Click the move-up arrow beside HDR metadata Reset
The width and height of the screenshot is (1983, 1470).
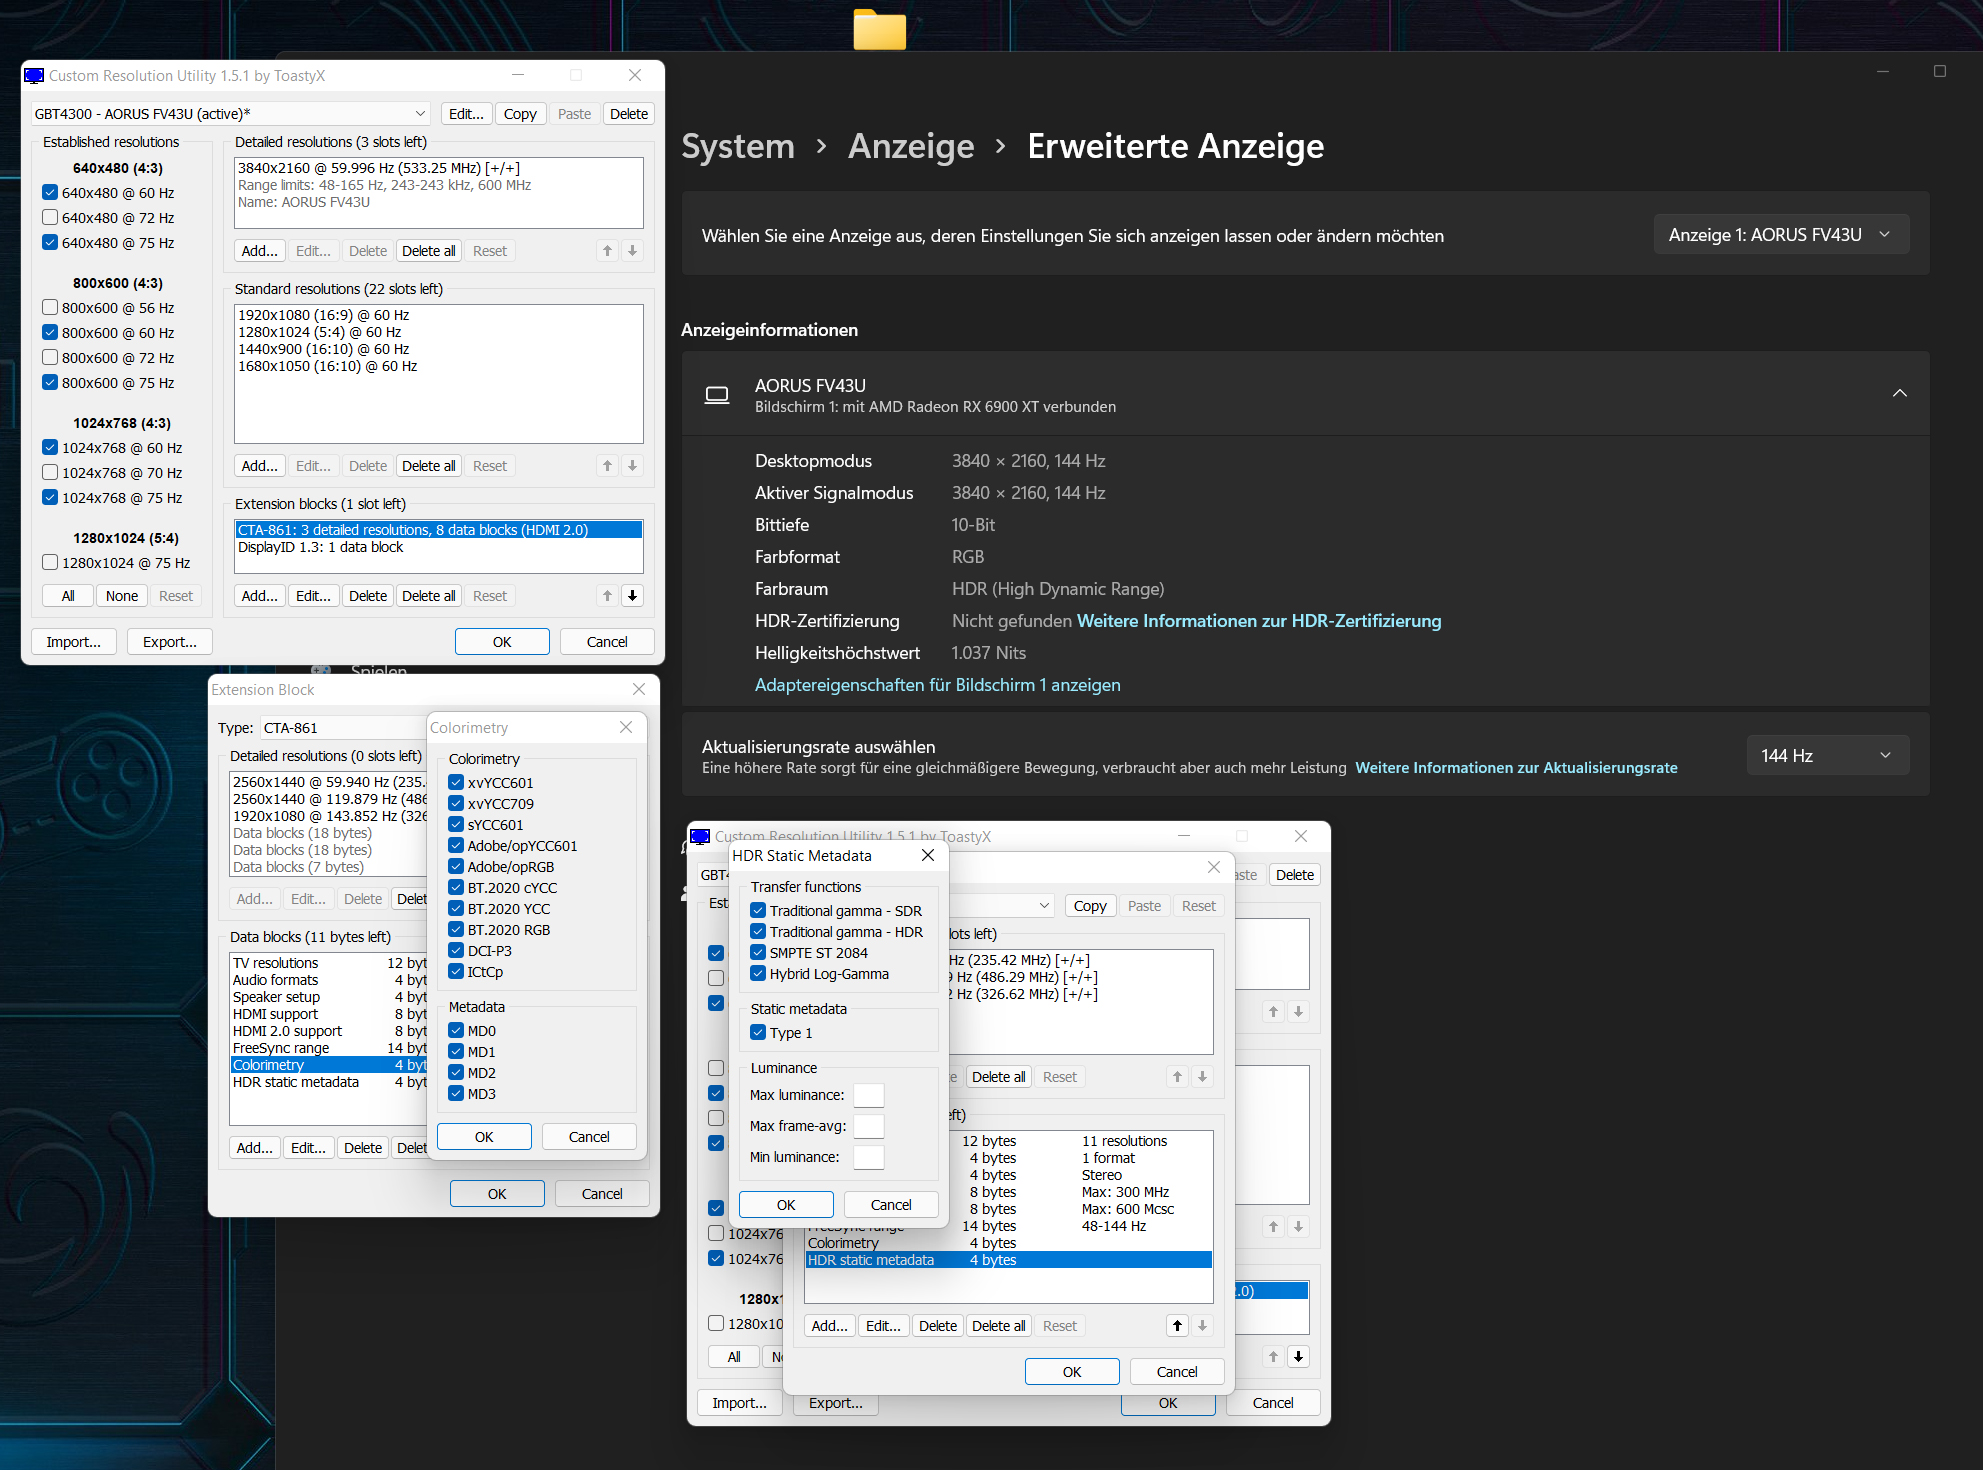(x=1177, y=1326)
